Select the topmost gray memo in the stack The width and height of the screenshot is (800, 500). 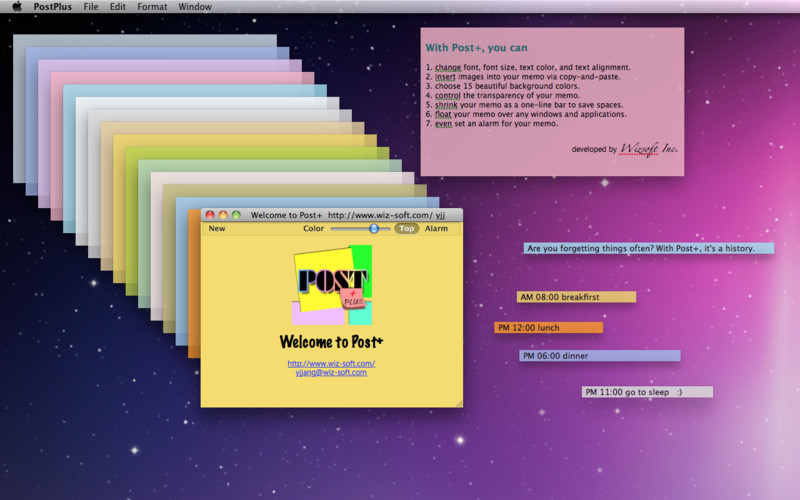pyautogui.click(x=144, y=40)
